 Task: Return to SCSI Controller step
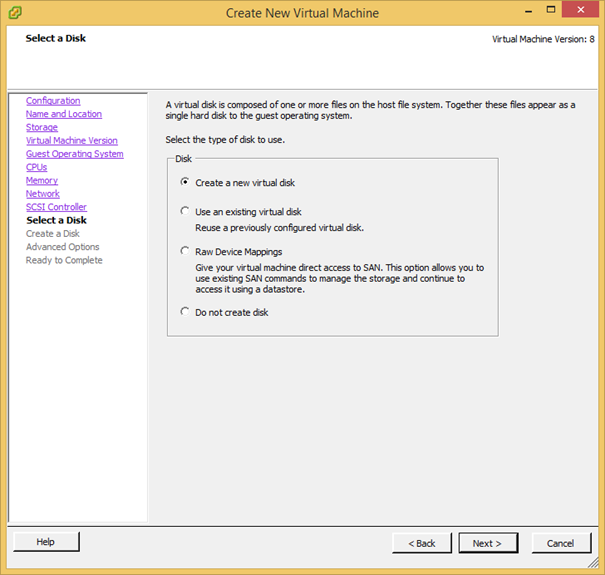click(x=56, y=207)
